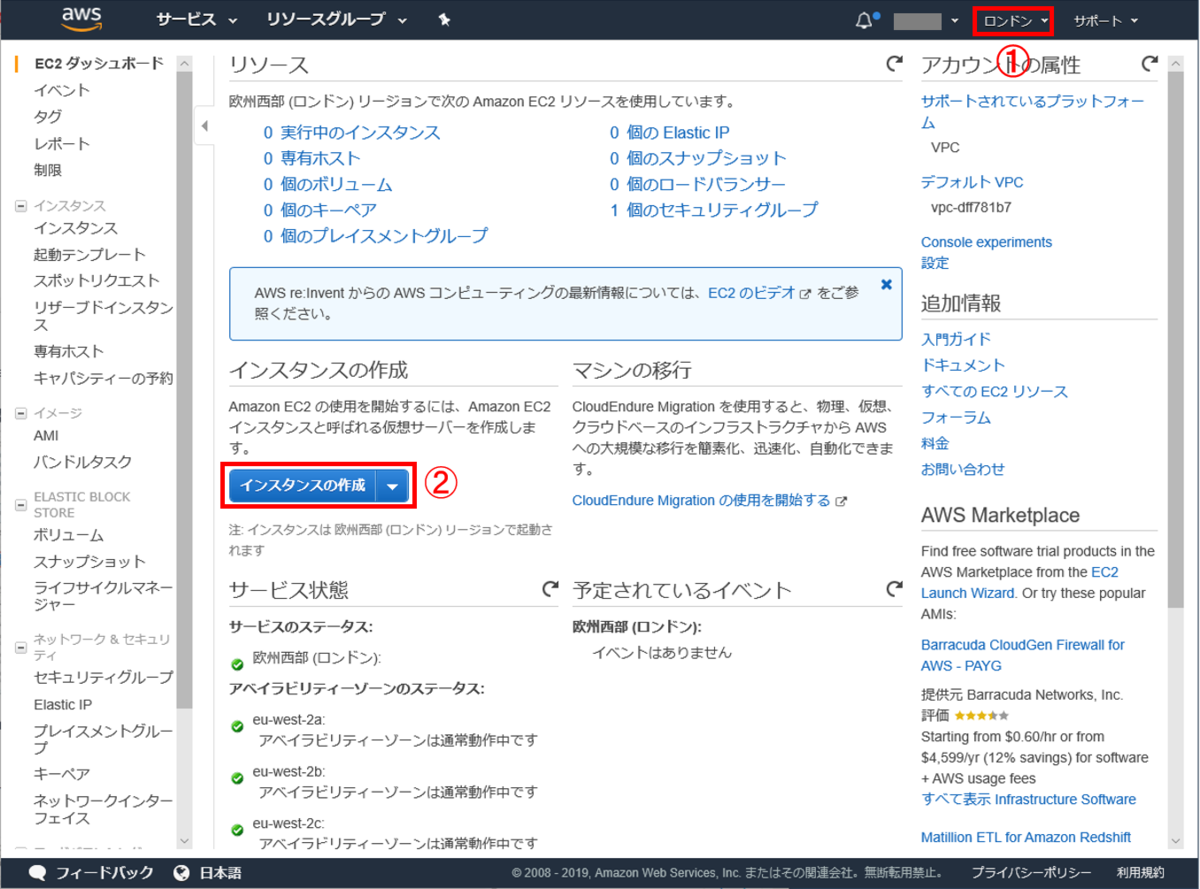Image resolution: width=1200 pixels, height=889 pixels.
Task: Open キャパシティーの予約 in sidebar
Action: [103, 378]
